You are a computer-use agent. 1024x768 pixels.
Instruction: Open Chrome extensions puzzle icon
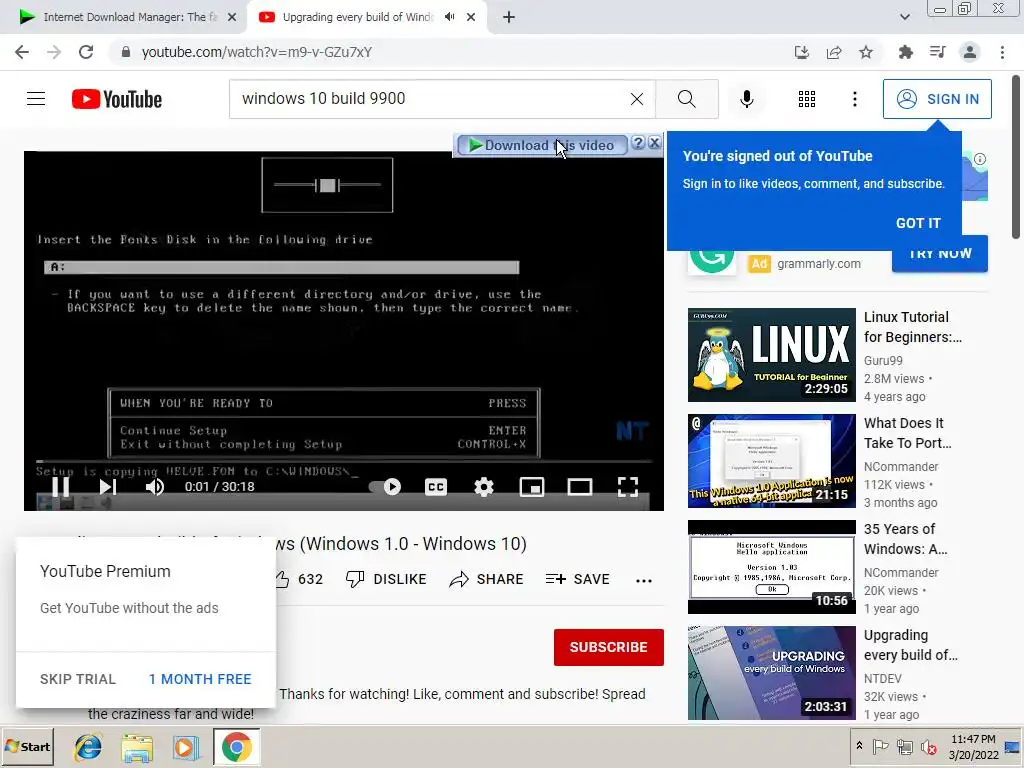(905, 52)
